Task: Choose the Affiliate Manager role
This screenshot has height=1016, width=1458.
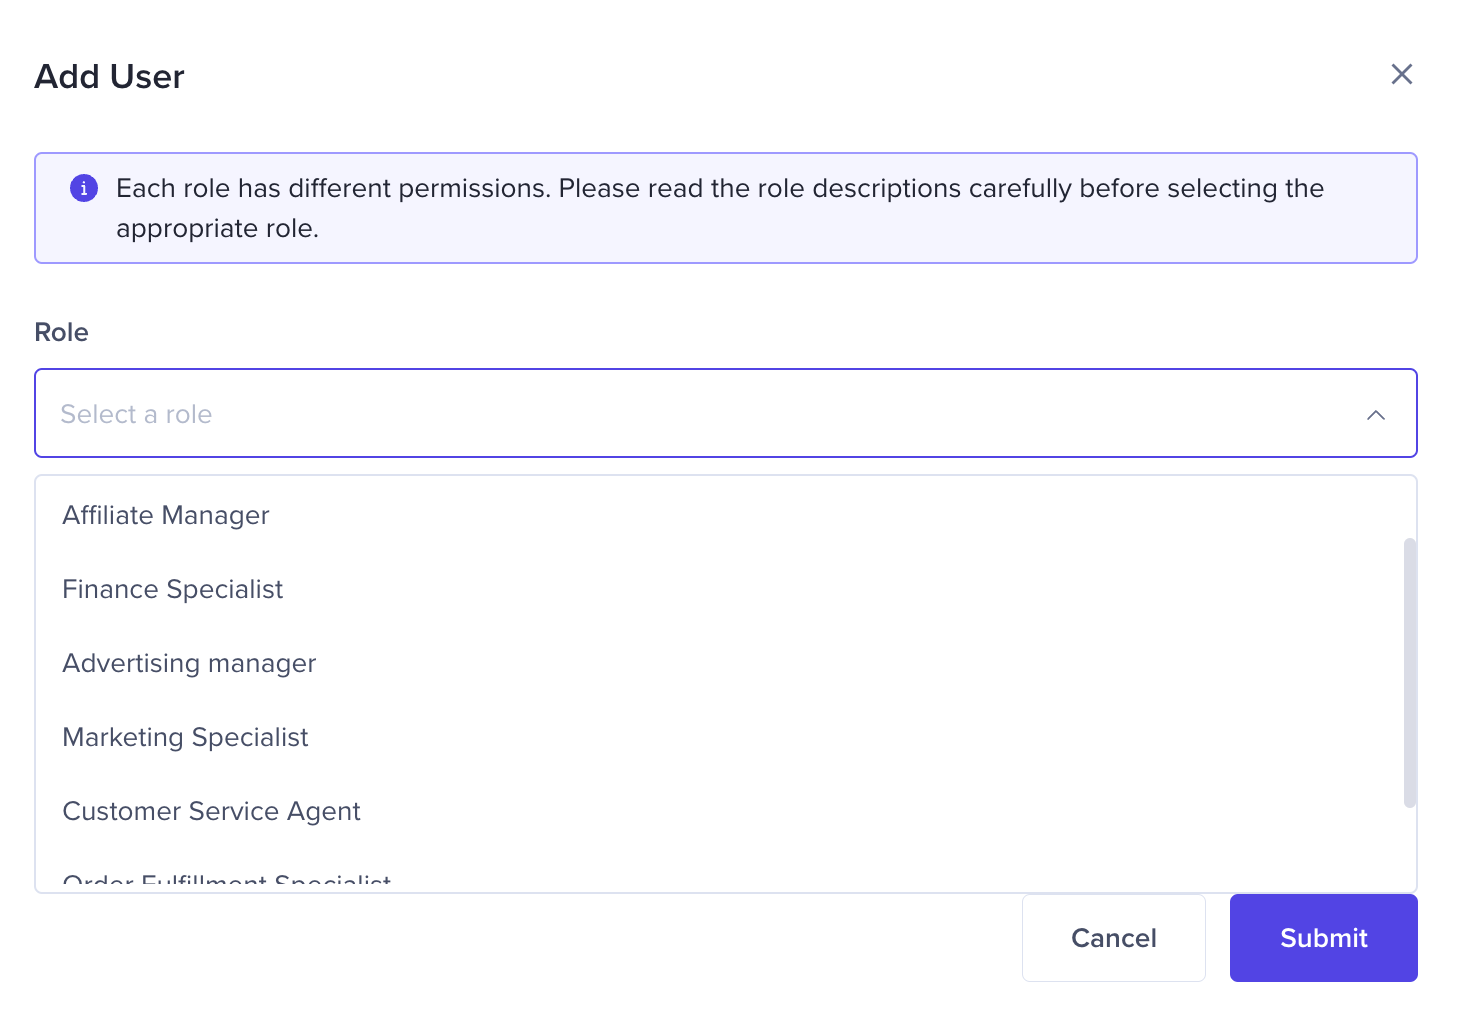Action: coord(166,515)
